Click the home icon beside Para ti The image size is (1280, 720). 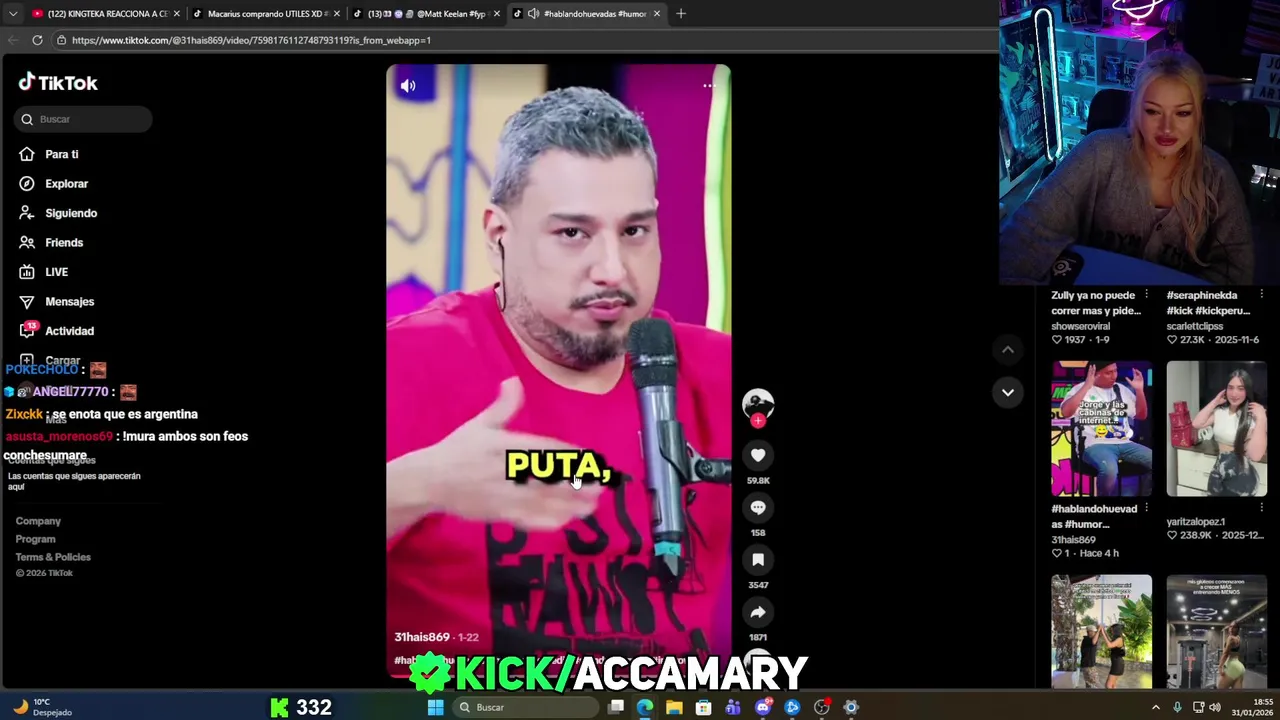point(27,154)
